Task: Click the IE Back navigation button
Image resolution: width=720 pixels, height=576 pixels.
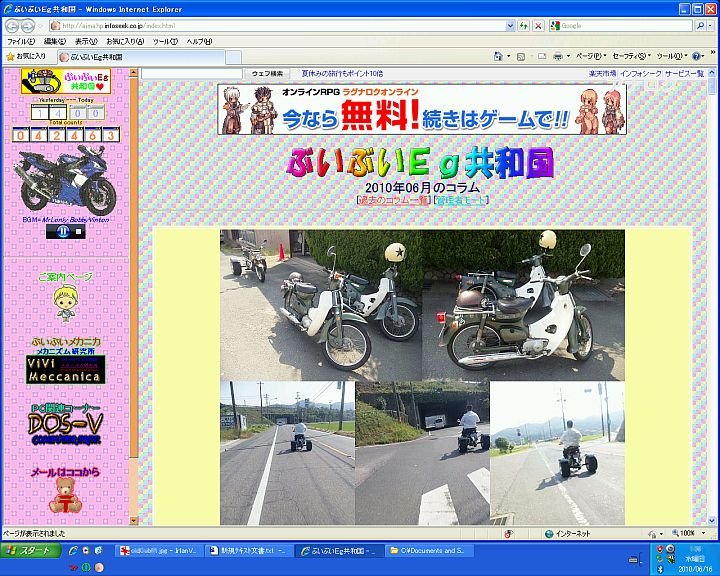Action: click(12, 26)
